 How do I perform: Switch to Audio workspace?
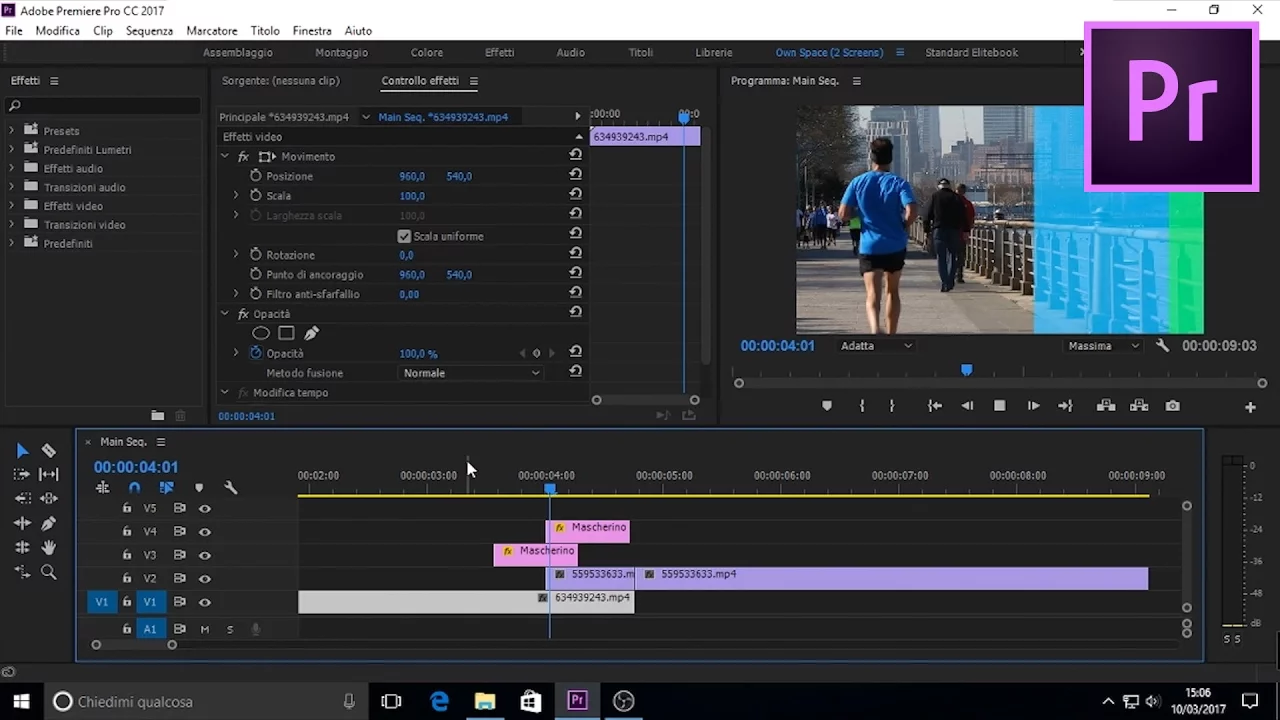[x=571, y=53]
